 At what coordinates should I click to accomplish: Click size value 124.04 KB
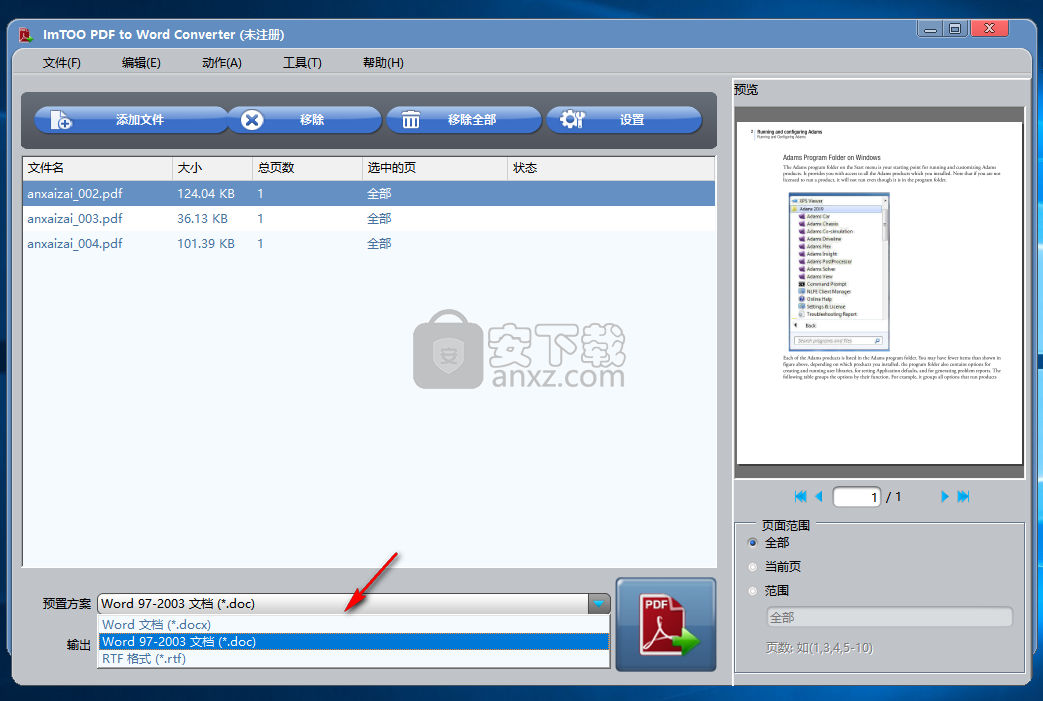(x=206, y=194)
